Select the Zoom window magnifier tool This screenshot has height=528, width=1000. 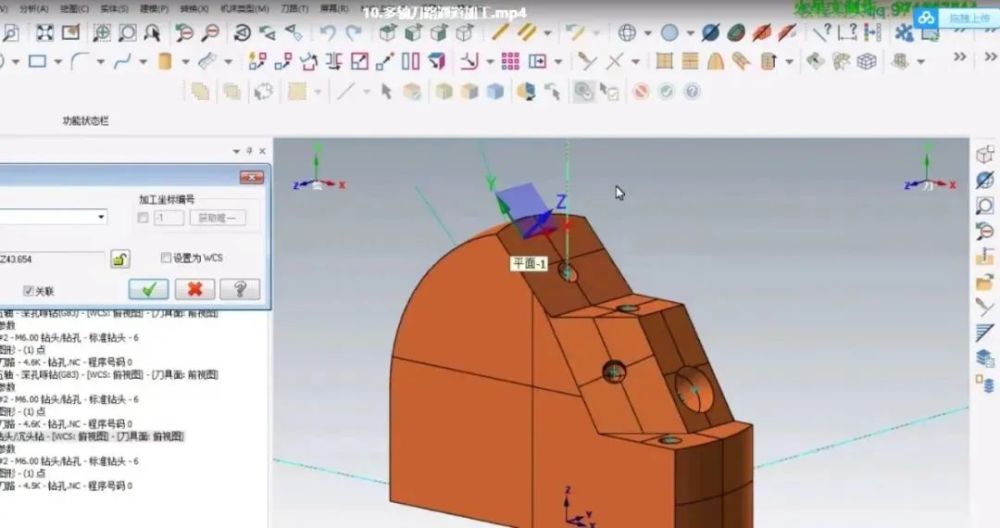pyautogui.click(x=101, y=33)
